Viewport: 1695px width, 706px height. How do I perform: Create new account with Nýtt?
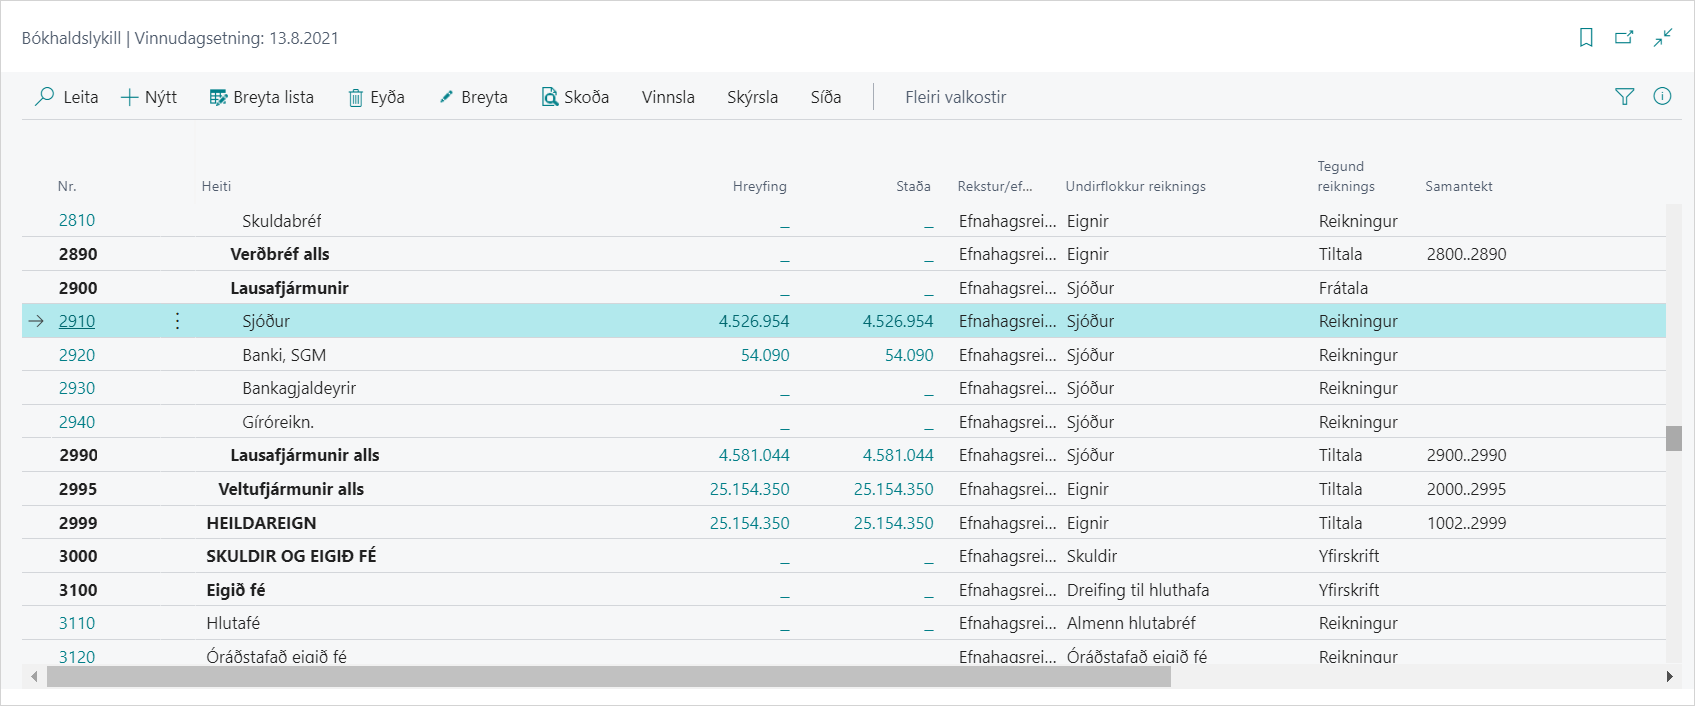(x=149, y=97)
